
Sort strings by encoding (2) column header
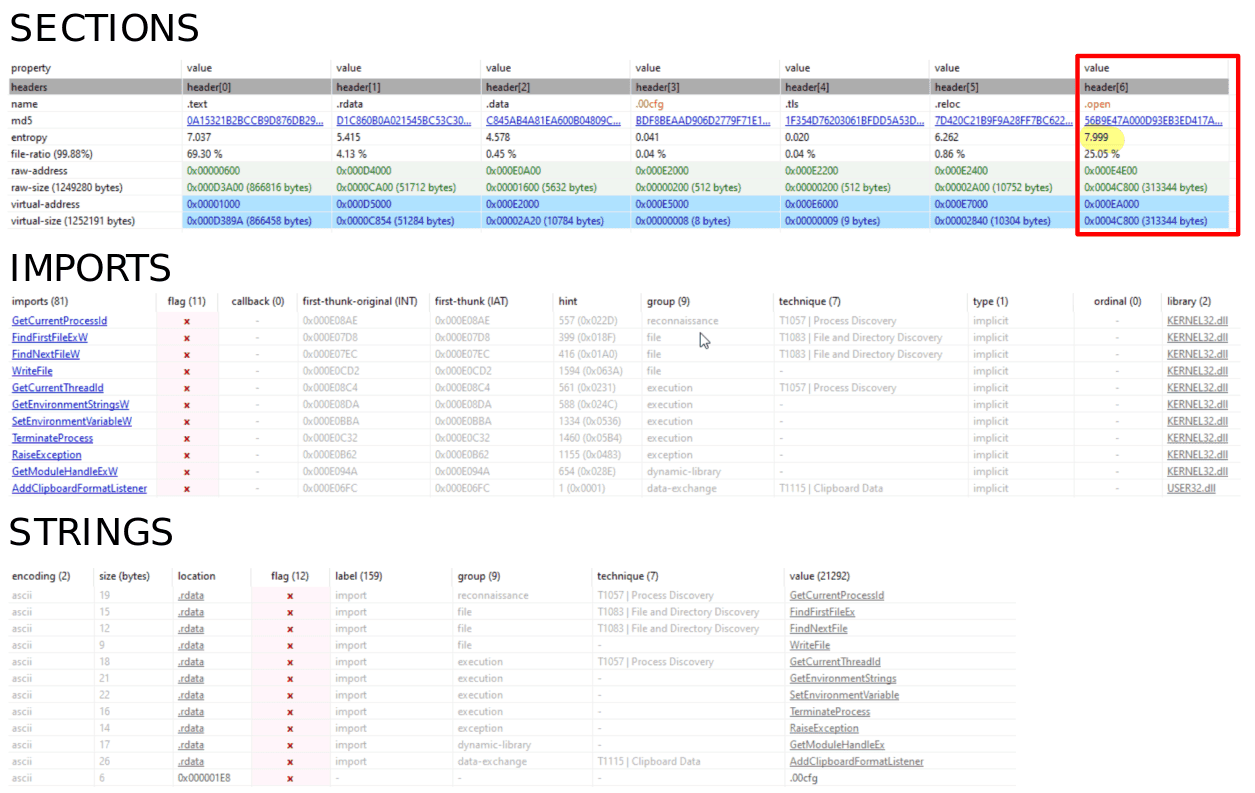(40, 576)
